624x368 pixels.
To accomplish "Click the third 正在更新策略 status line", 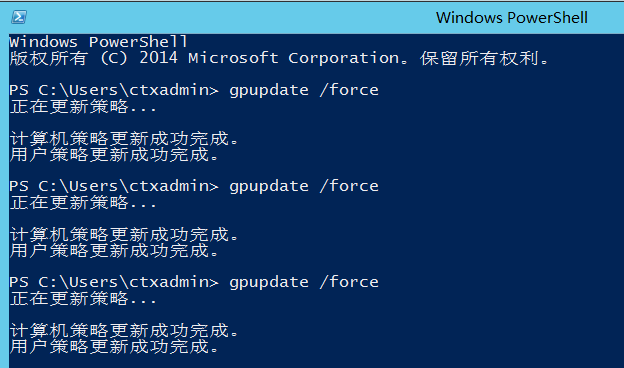I will [x=83, y=298].
